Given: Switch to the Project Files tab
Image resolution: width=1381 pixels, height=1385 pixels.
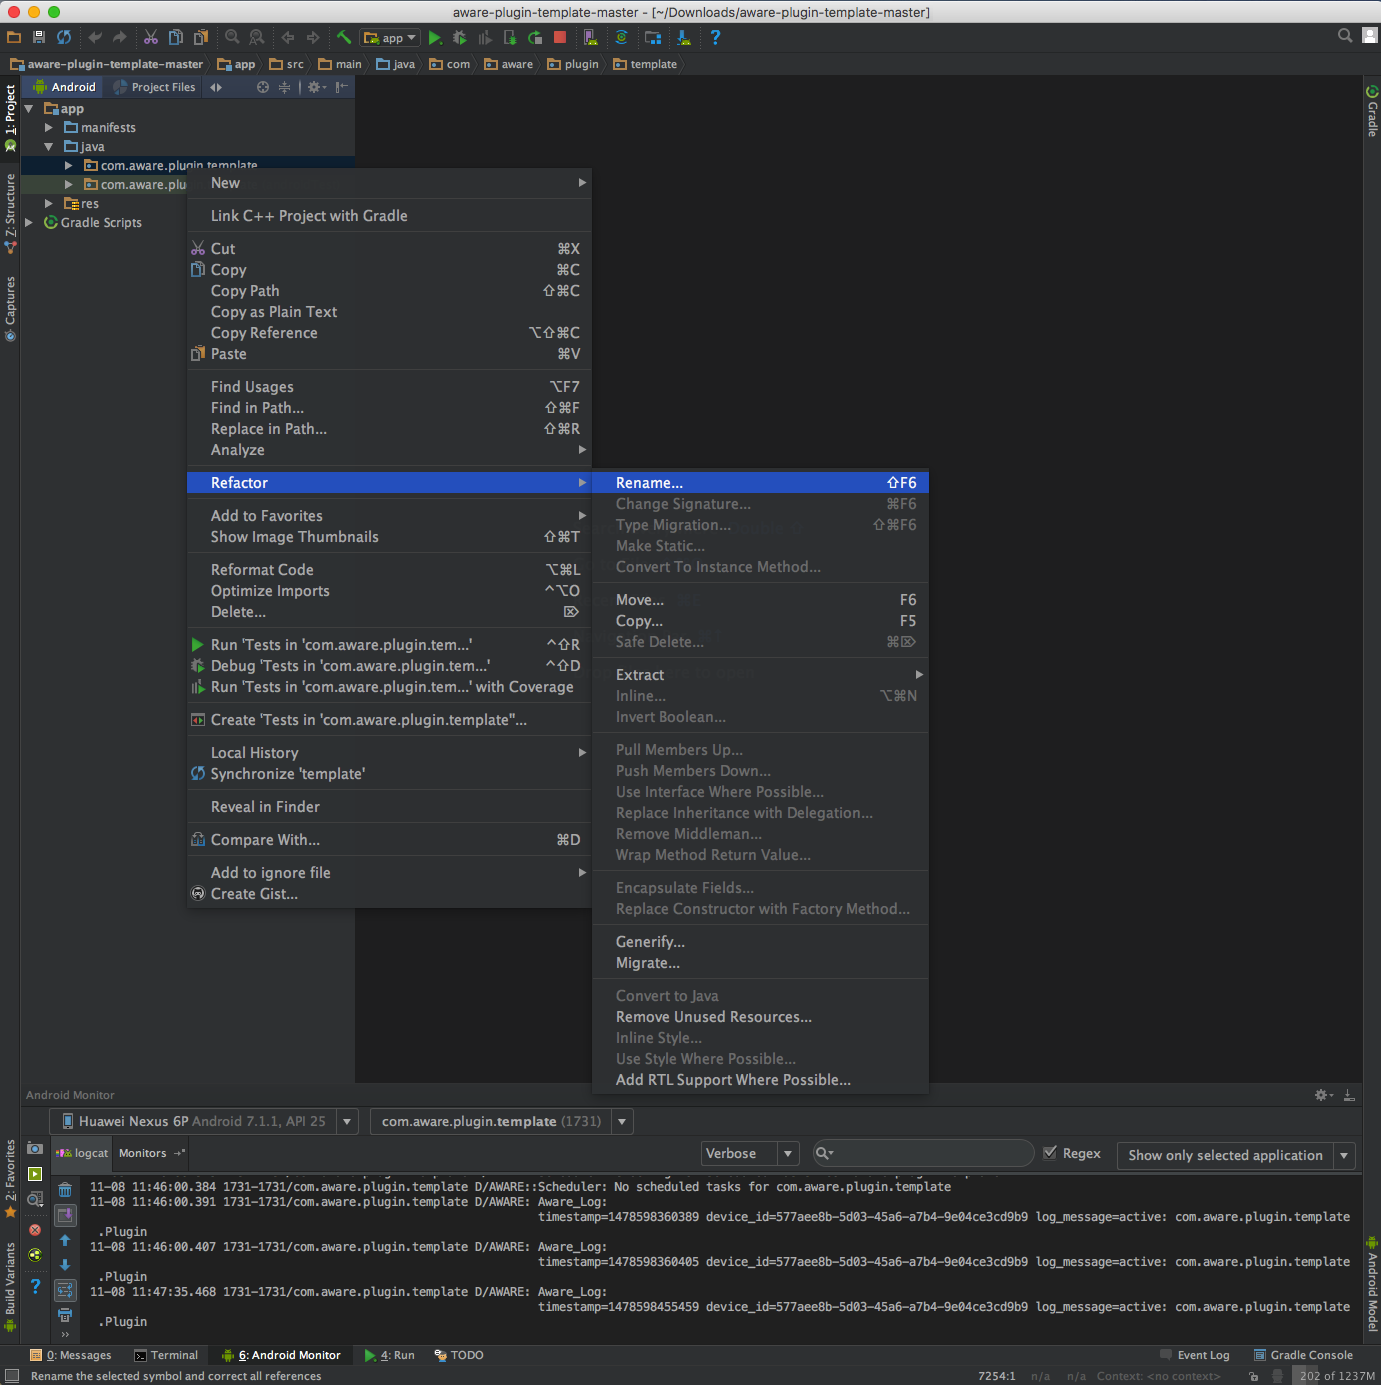Looking at the screenshot, I should [155, 87].
